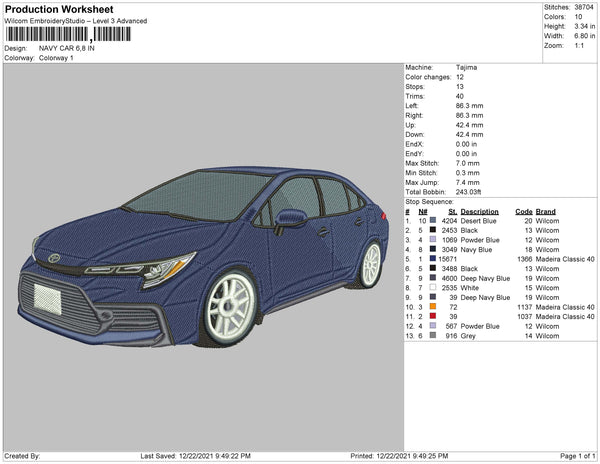This screenshot has width=600, height=464.
Task: Select the Deep Navy Blue swatch in row 7
Action: pos(431,278)
